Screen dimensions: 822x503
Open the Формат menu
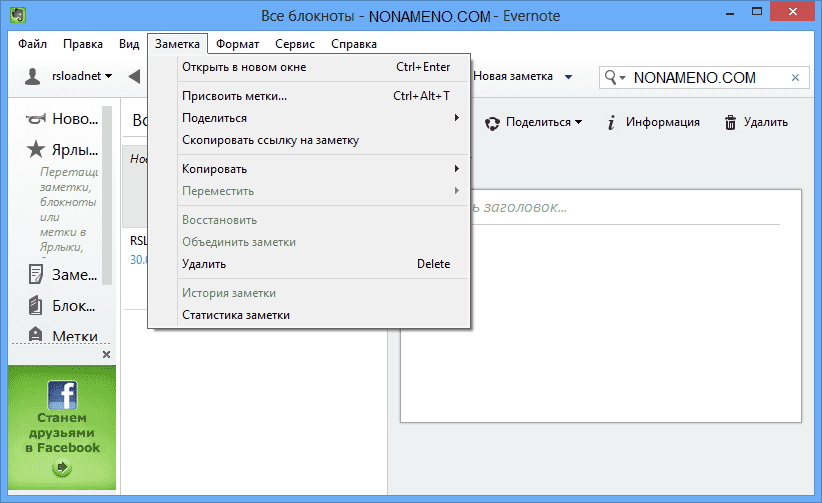237,44
